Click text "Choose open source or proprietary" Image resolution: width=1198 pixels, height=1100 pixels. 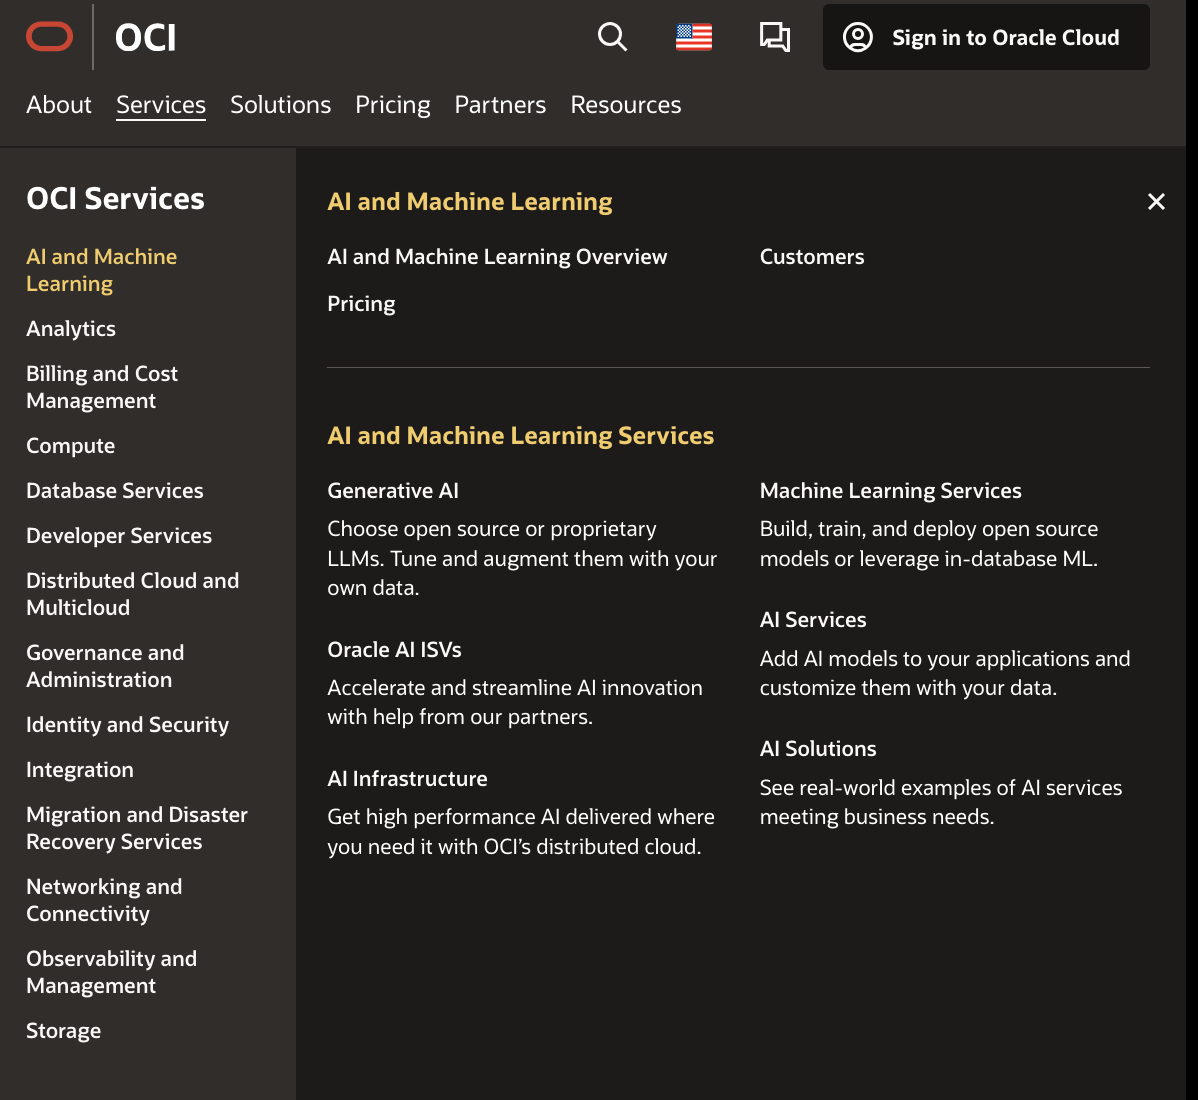492,529
